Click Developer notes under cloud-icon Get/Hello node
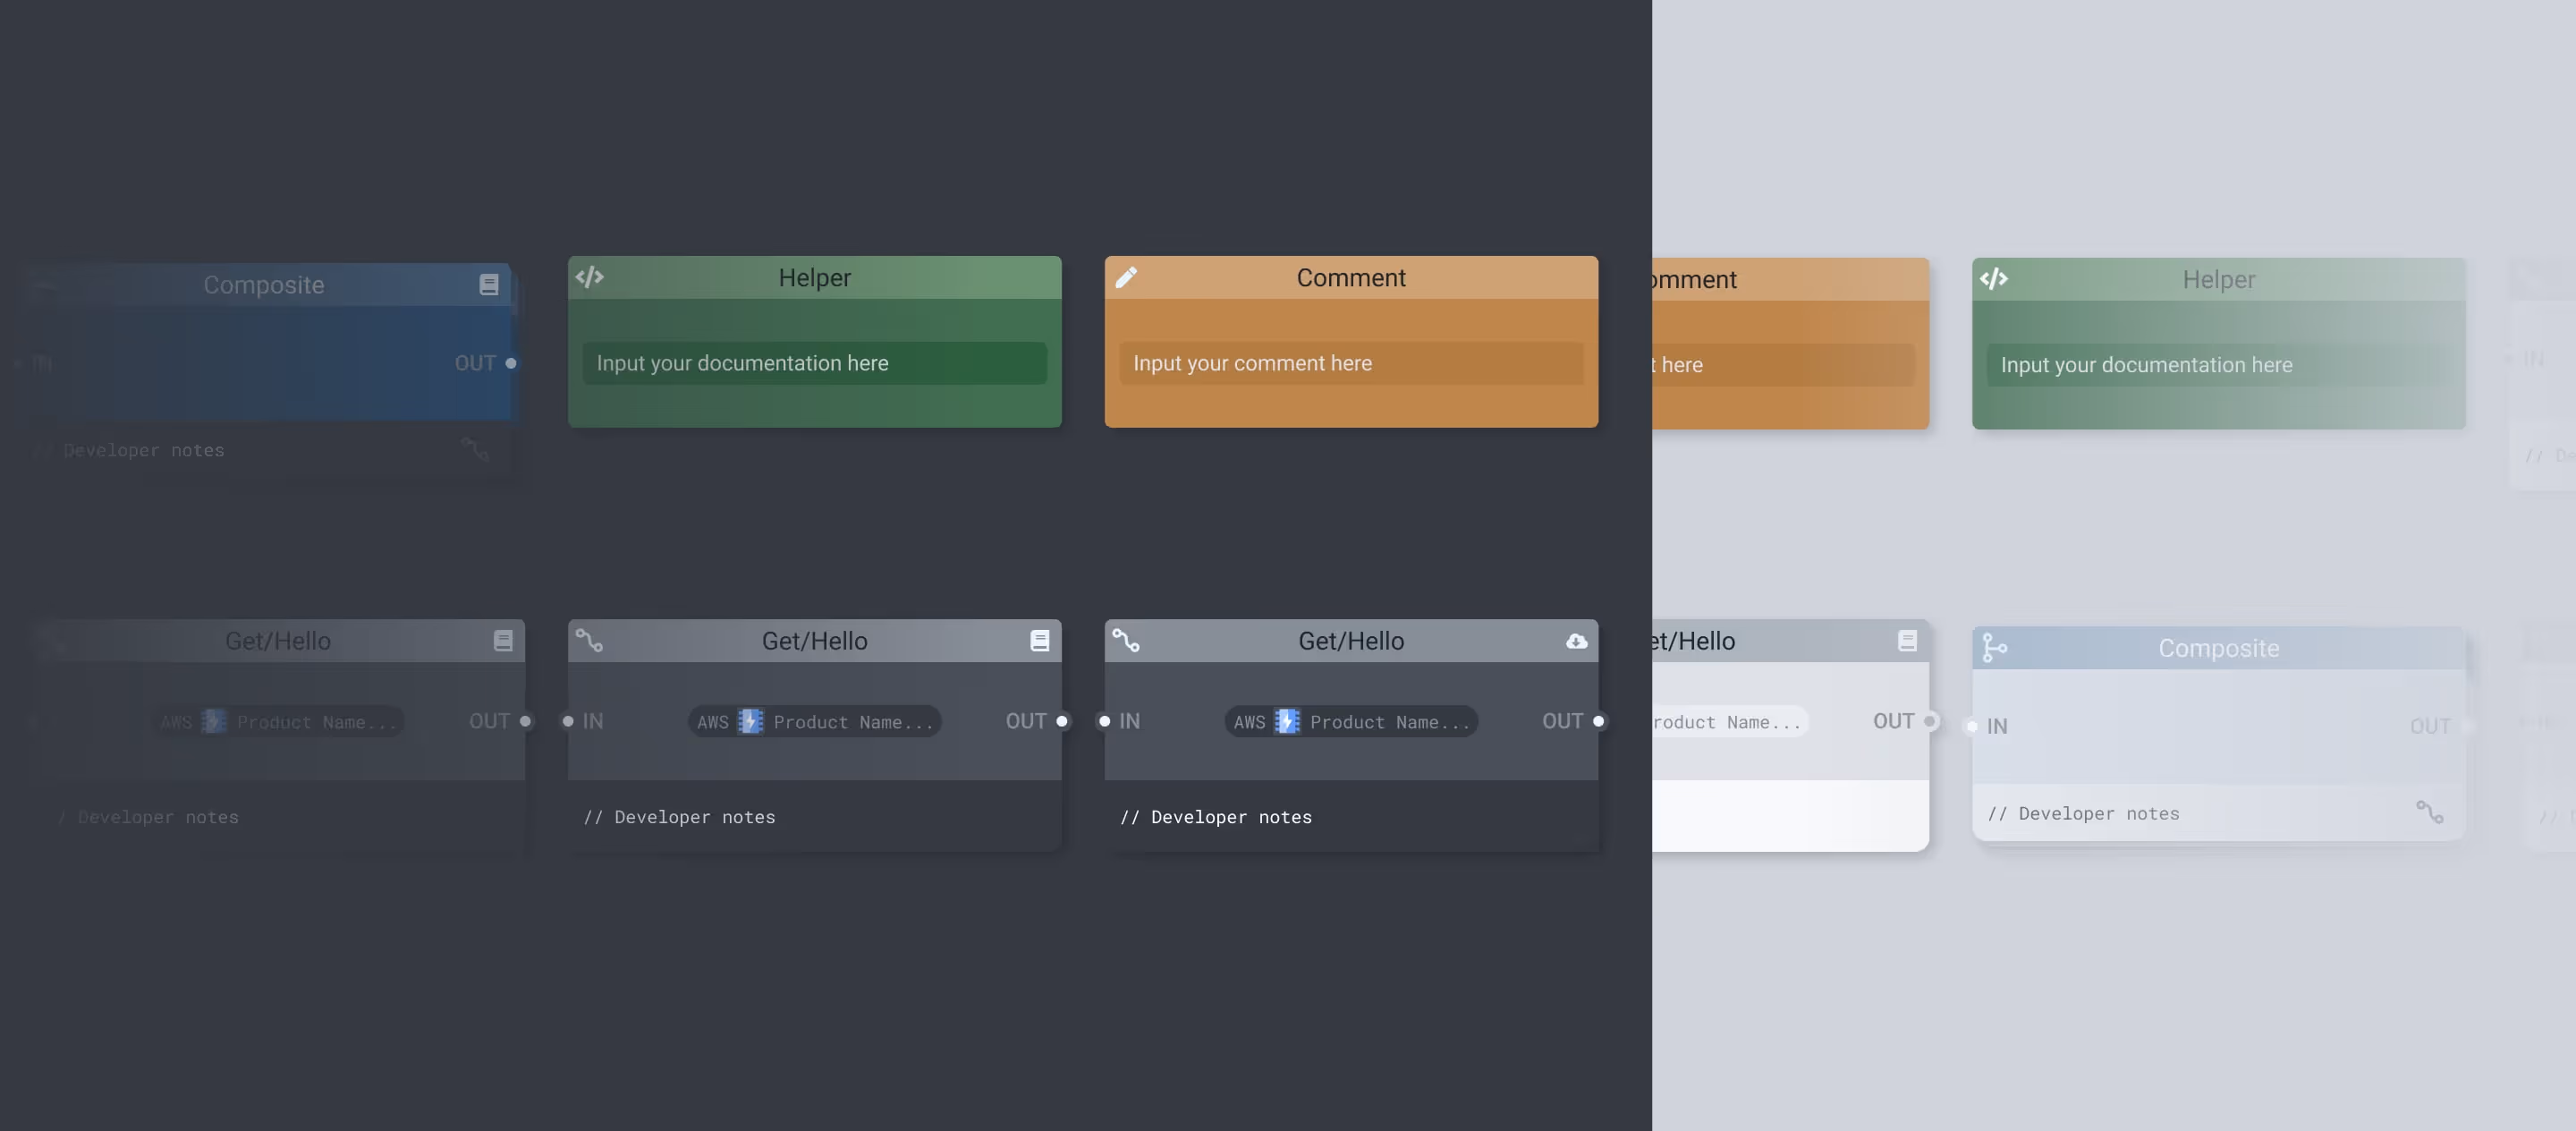The width and height of the screenshot is (2576, 1131). point(1230,817)
